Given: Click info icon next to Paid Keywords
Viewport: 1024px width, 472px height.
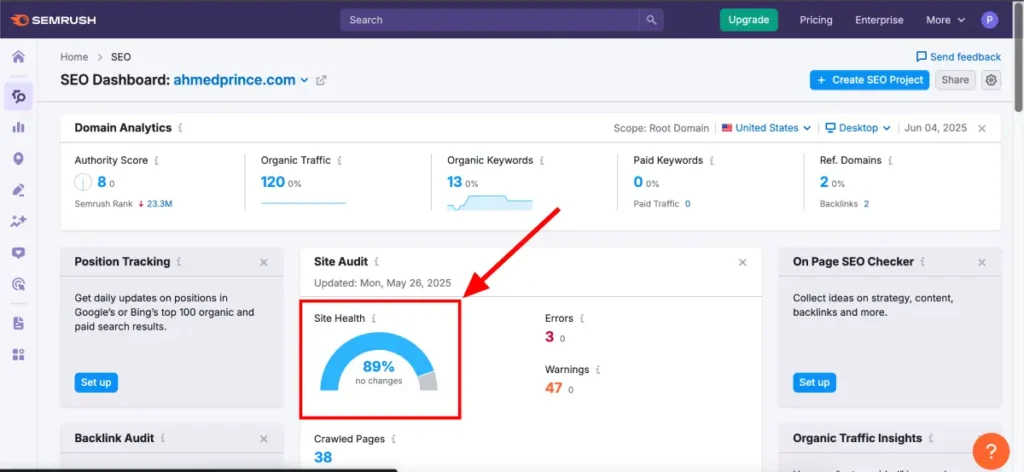Looking at the screenshot, I should point(712,160).
